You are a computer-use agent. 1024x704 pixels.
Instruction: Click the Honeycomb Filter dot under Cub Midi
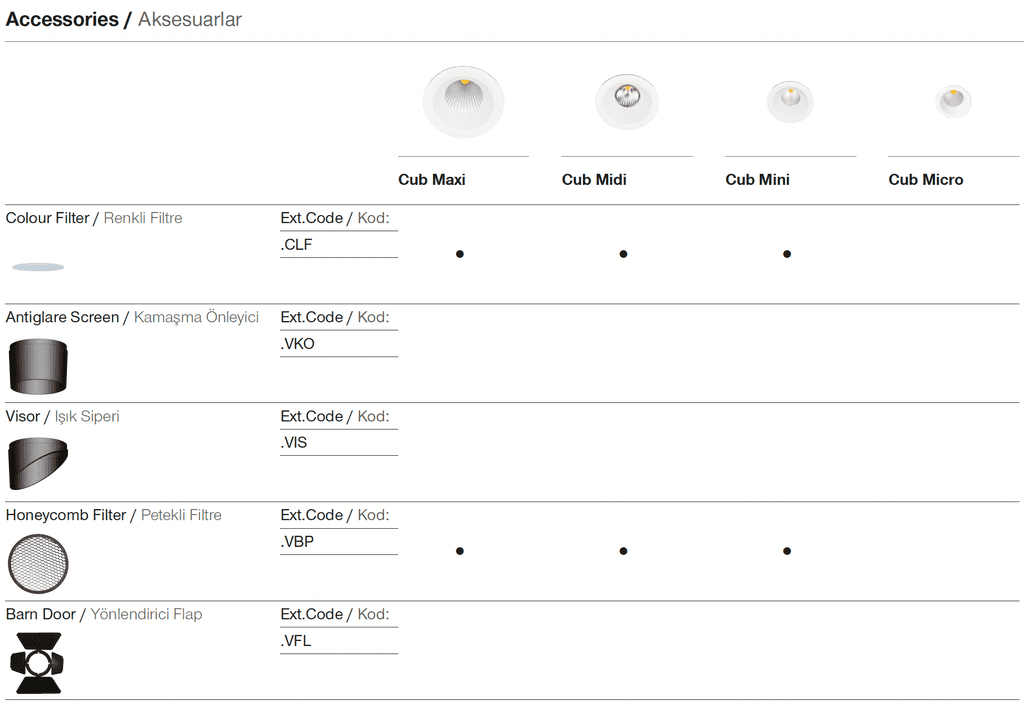point(624,551)
